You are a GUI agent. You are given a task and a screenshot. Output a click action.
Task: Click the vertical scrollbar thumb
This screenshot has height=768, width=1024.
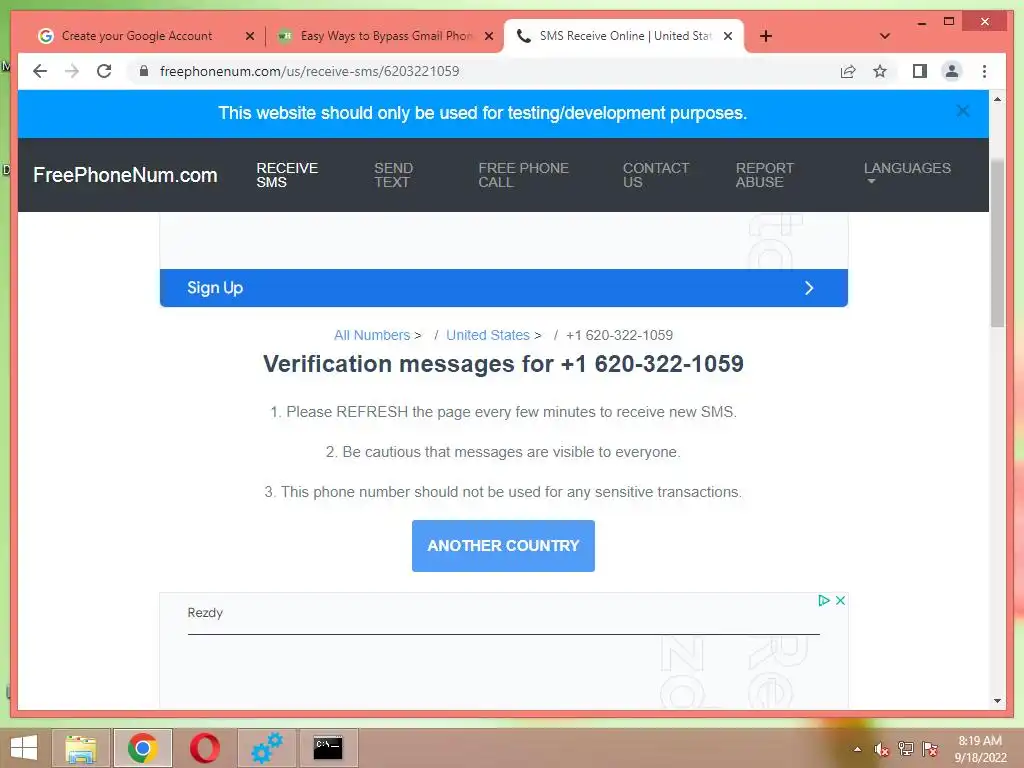997,242
